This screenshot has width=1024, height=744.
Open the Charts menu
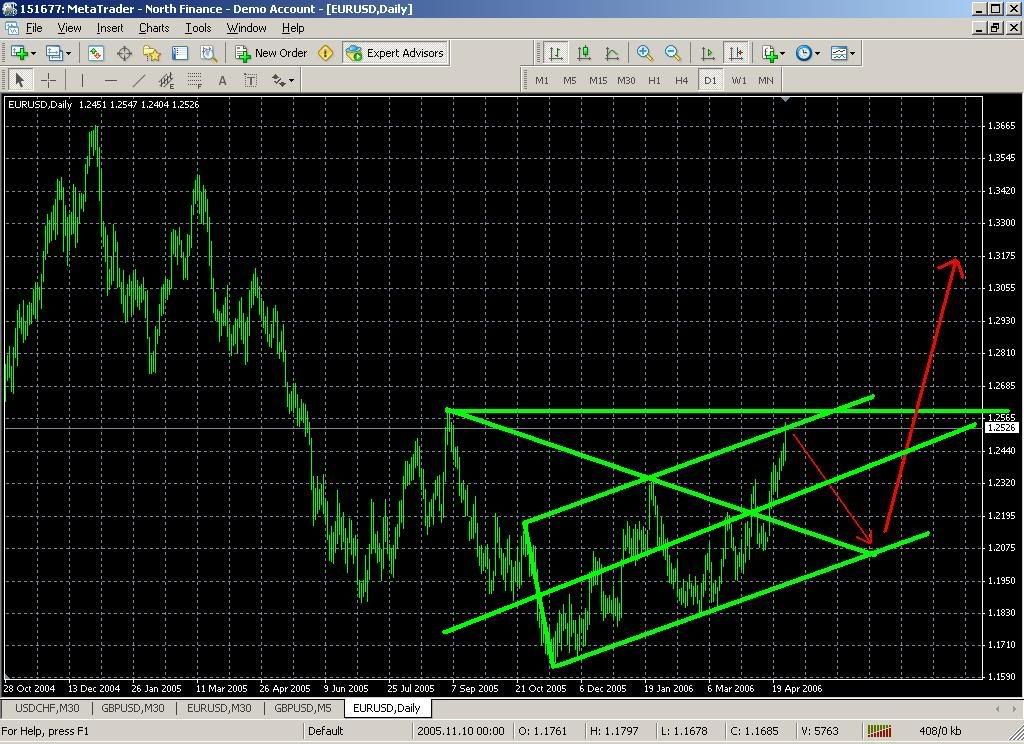(x=154, y=28)
